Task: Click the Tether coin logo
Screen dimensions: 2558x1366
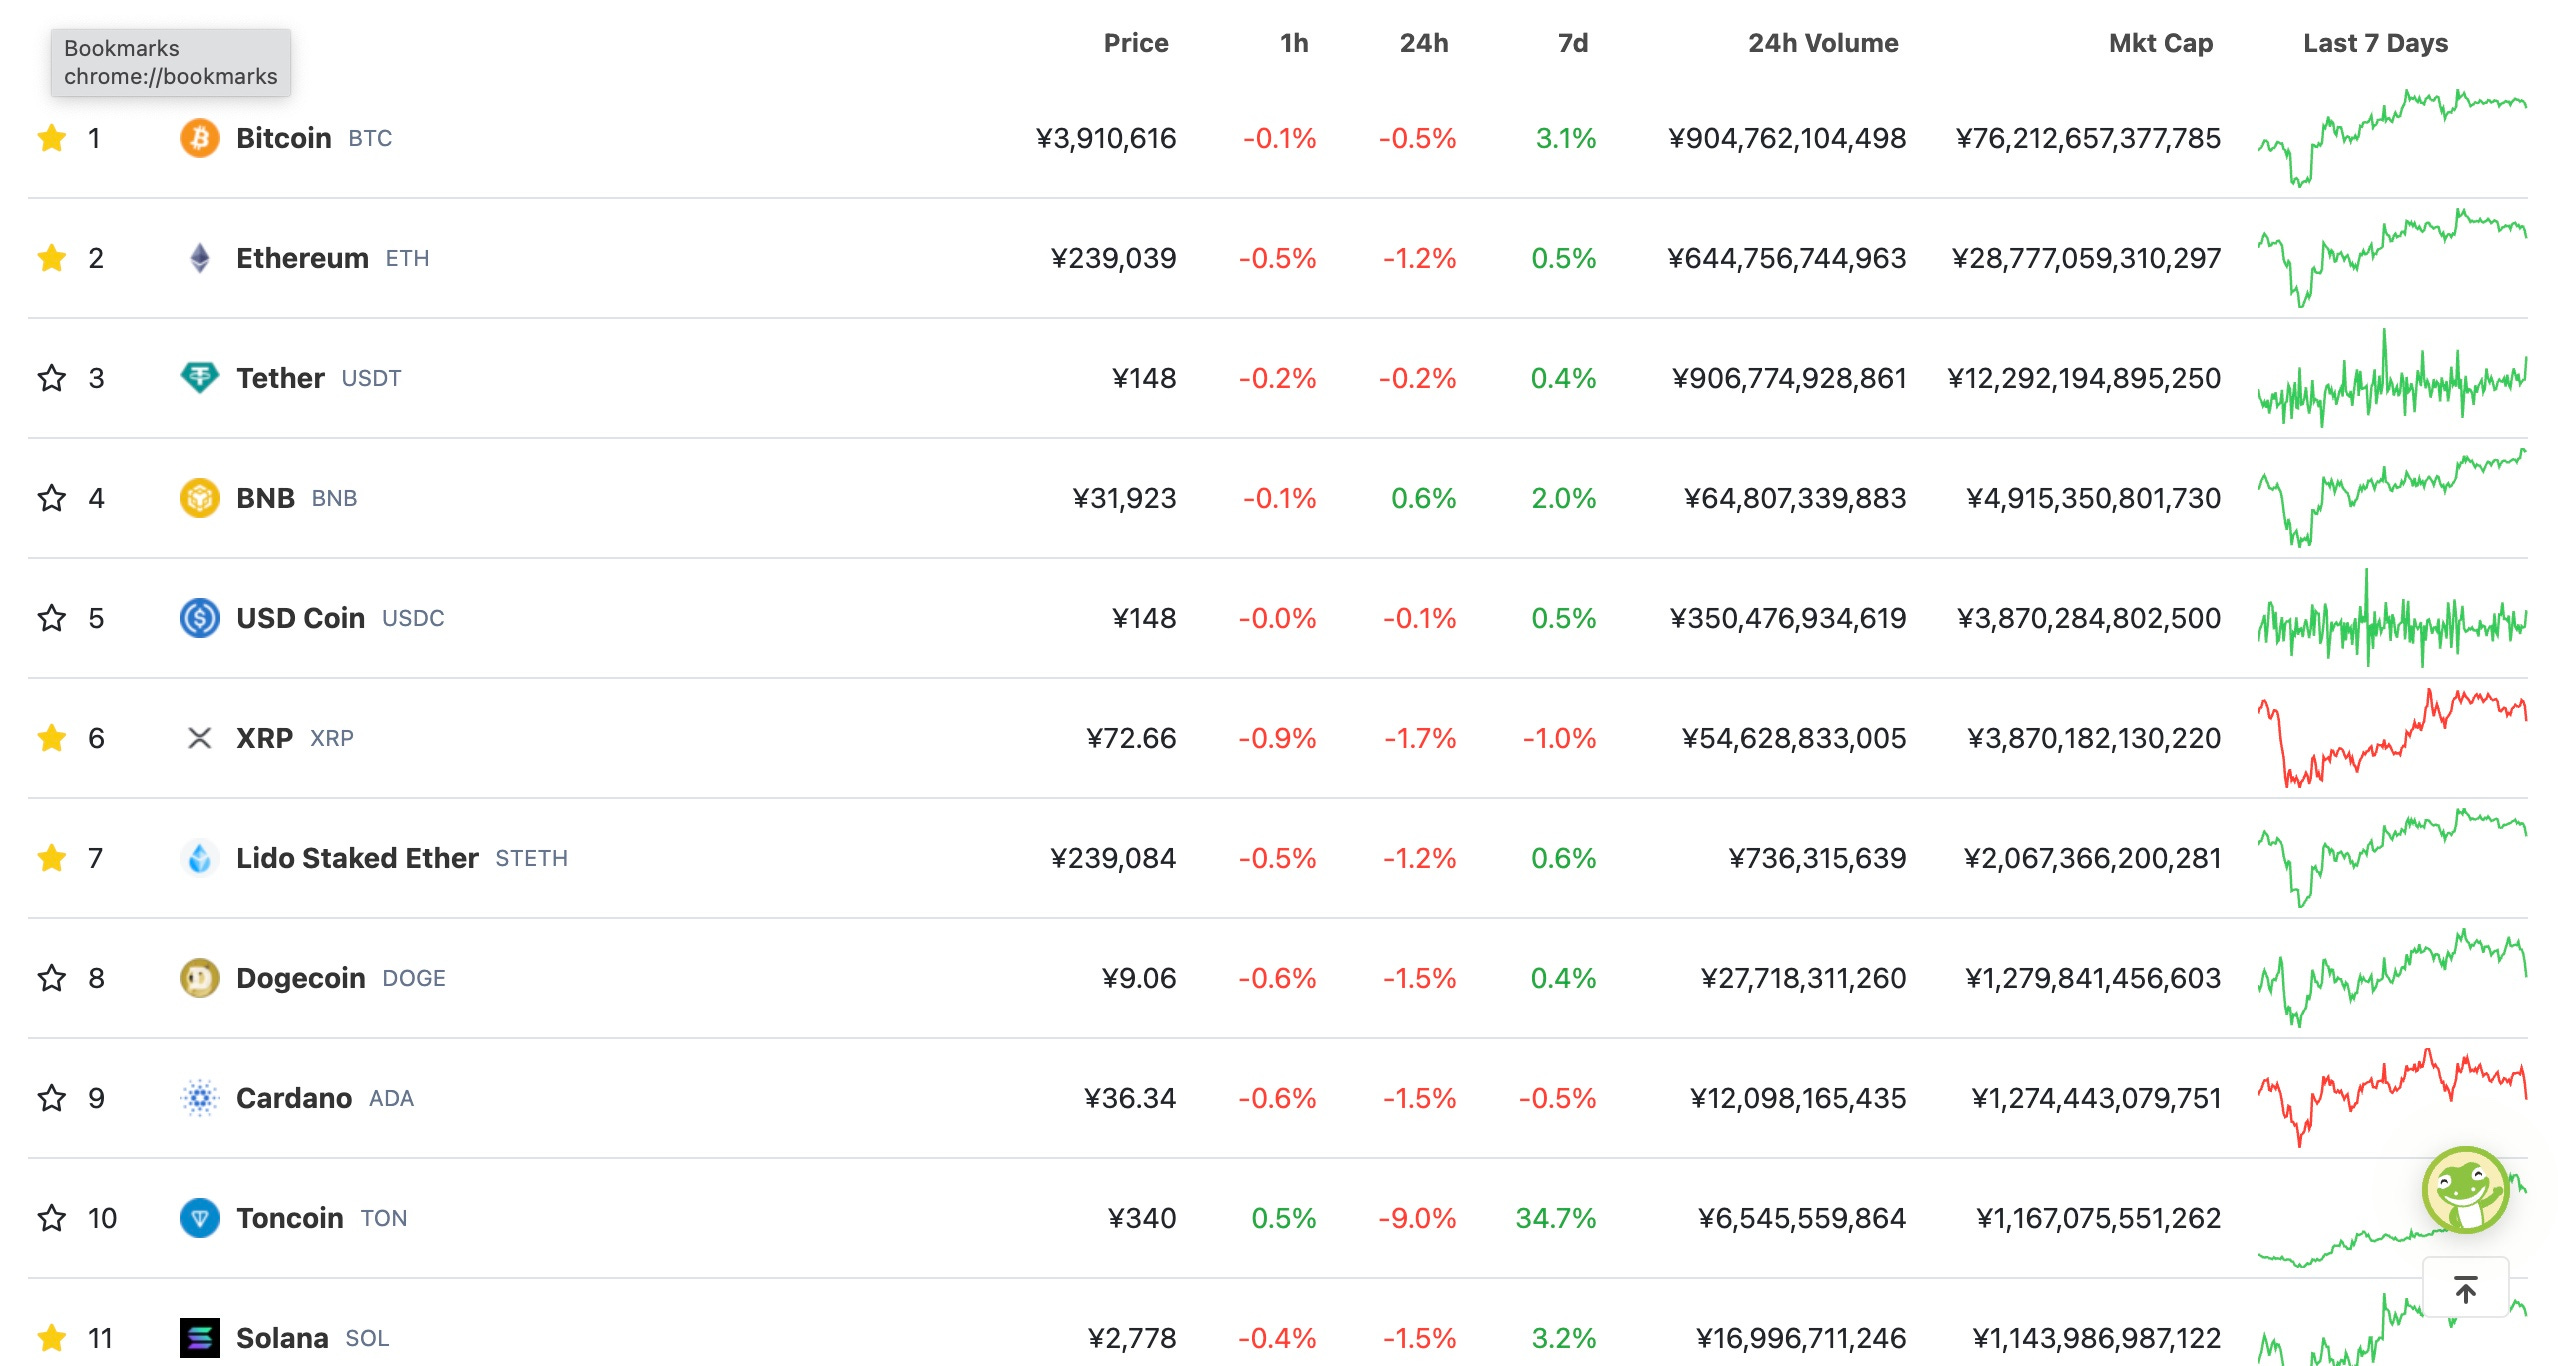Action: 200,378
